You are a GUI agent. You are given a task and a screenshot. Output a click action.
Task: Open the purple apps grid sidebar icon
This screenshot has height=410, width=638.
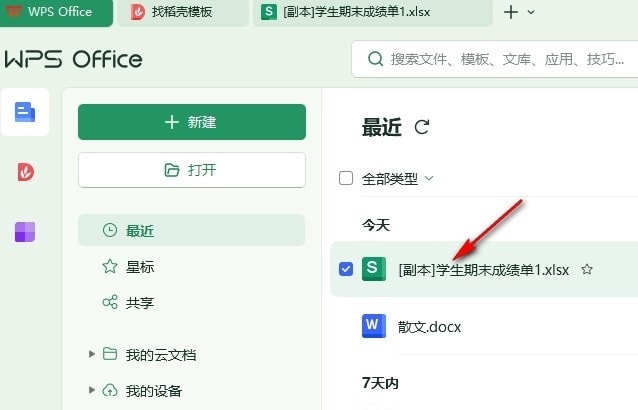(25, 232)
